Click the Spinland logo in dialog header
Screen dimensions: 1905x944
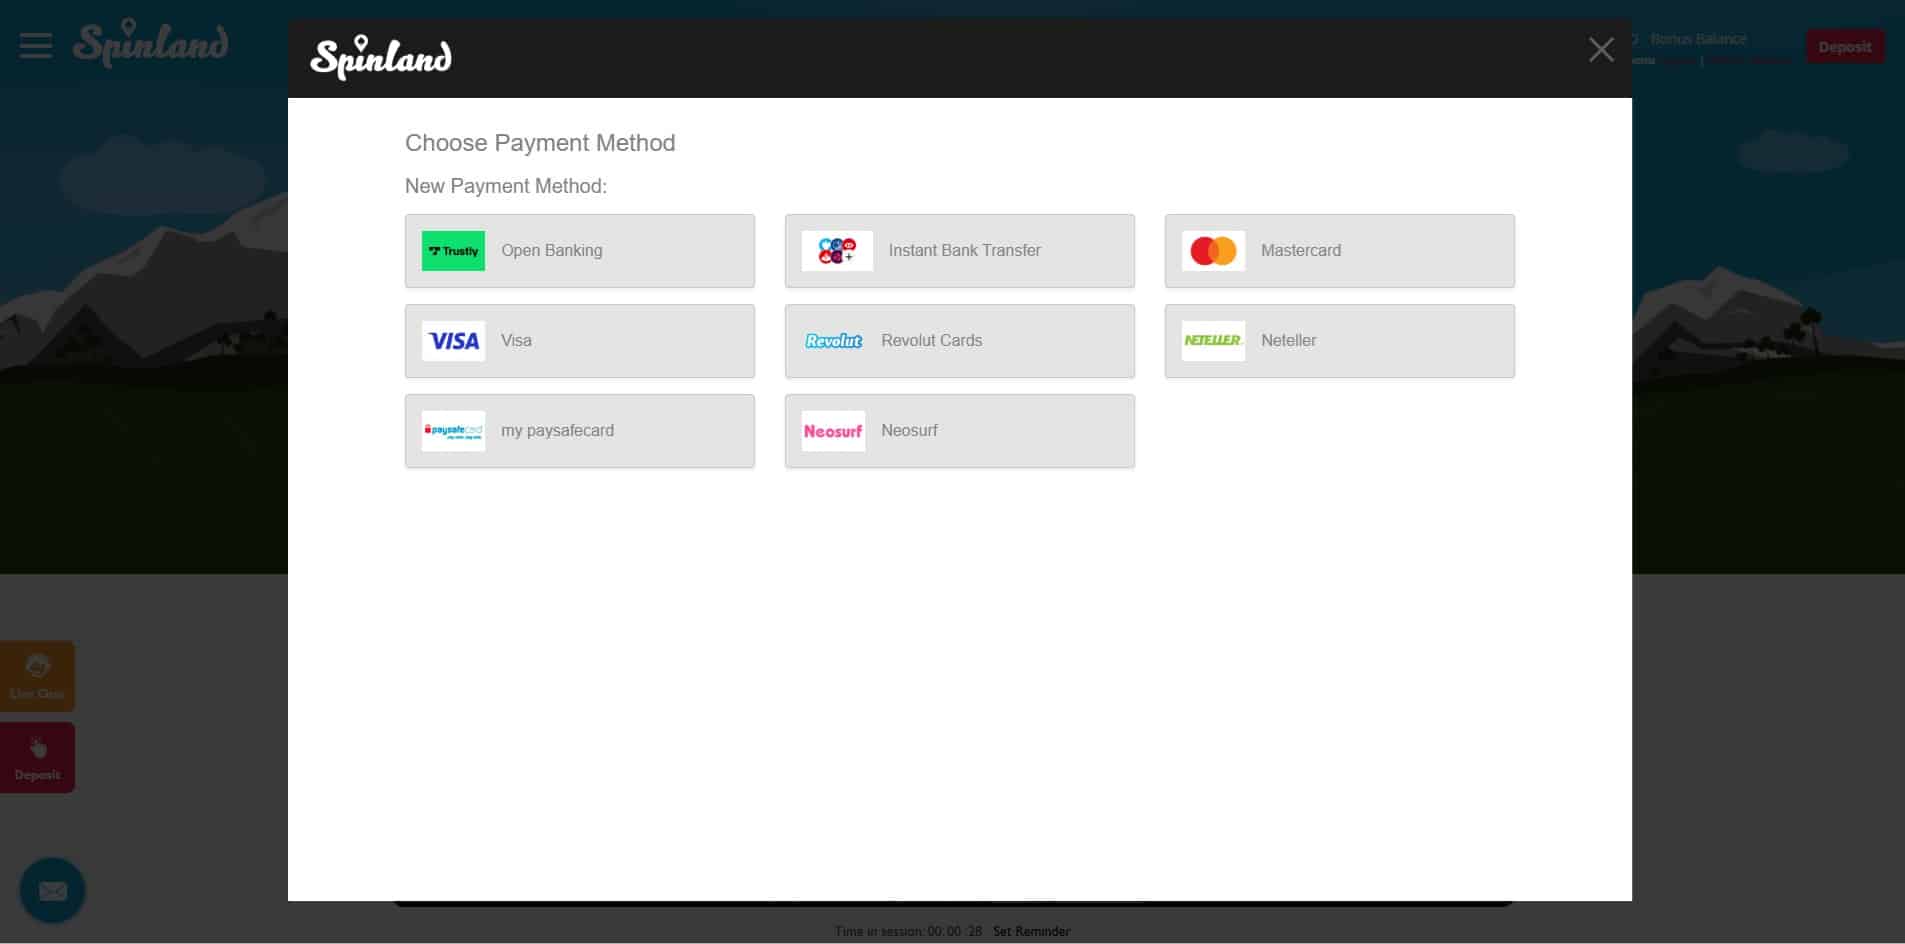point(381,57)
